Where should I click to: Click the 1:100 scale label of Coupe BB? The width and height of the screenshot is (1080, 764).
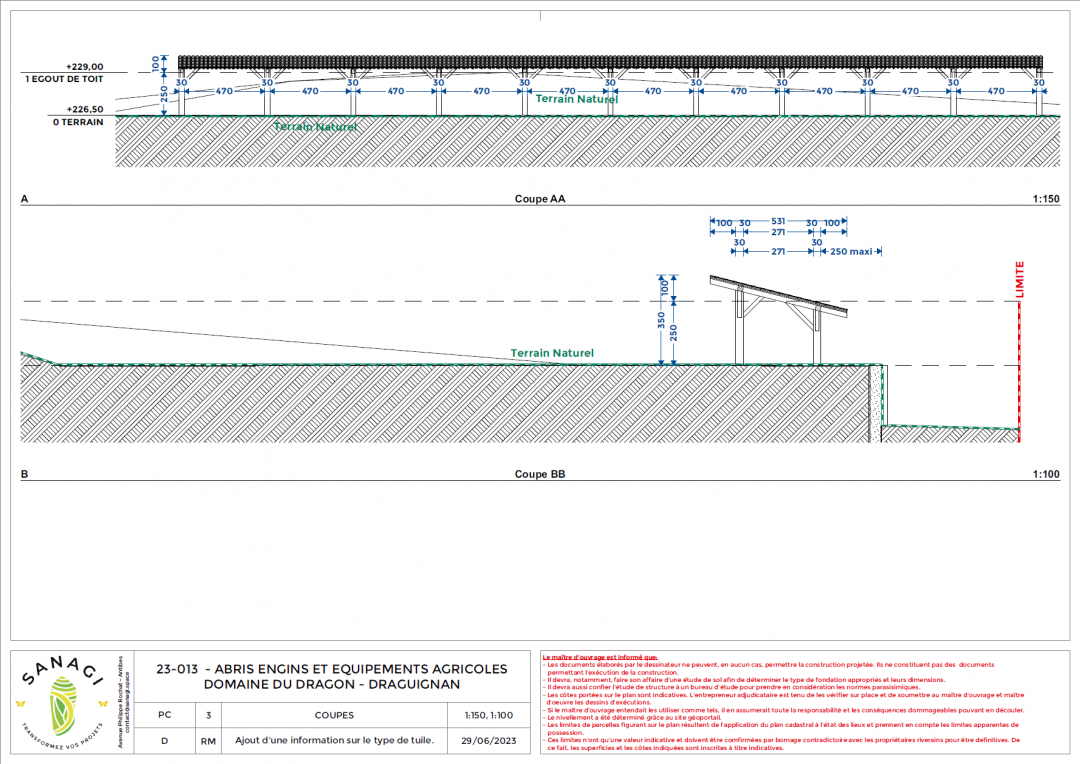pos(1045,474)
